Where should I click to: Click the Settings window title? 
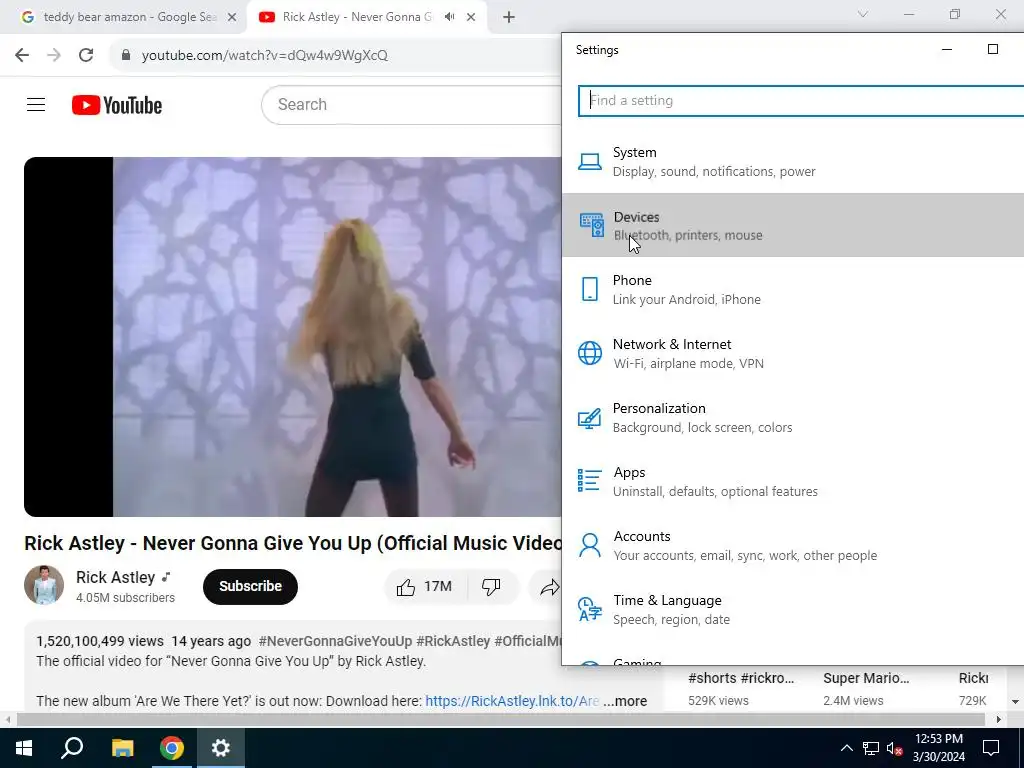coord(597,50)
